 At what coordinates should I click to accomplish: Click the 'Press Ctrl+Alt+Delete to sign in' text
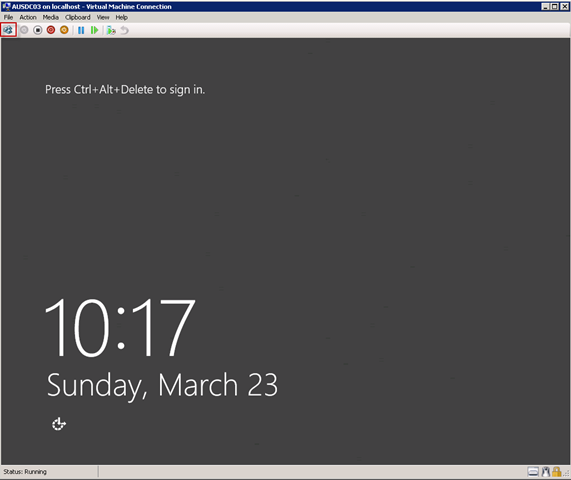(125, 90)
